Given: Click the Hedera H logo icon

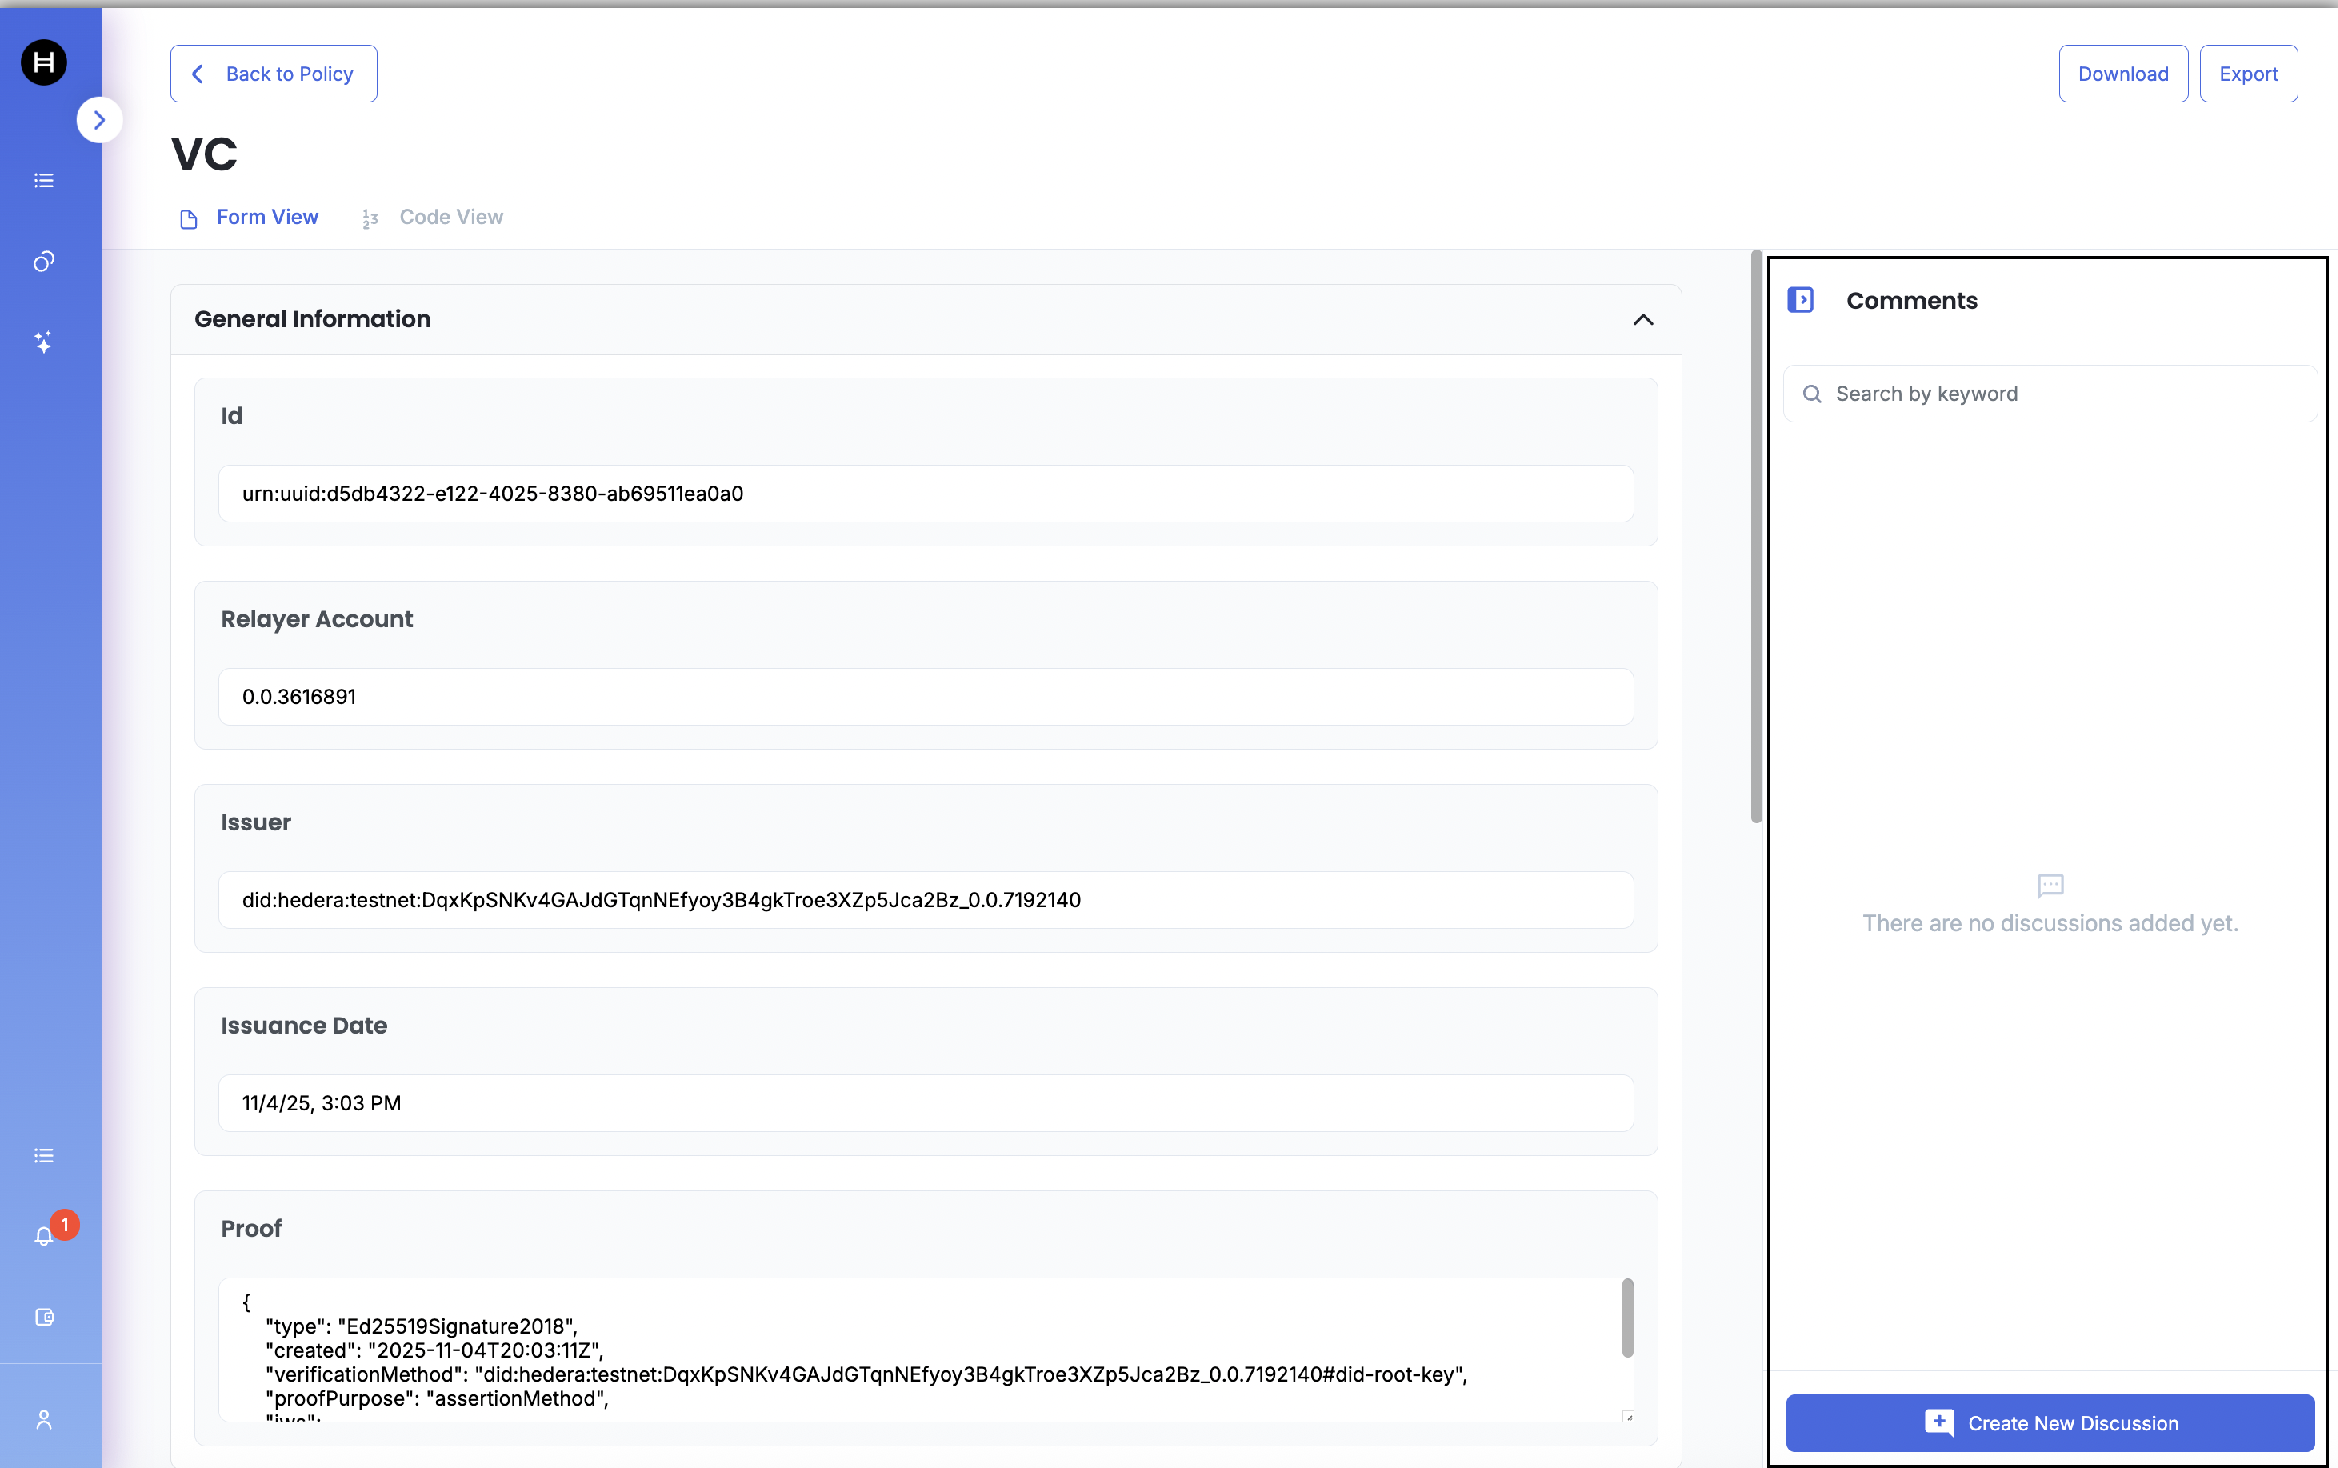Looking at the screenshot, I should (44, 63).
